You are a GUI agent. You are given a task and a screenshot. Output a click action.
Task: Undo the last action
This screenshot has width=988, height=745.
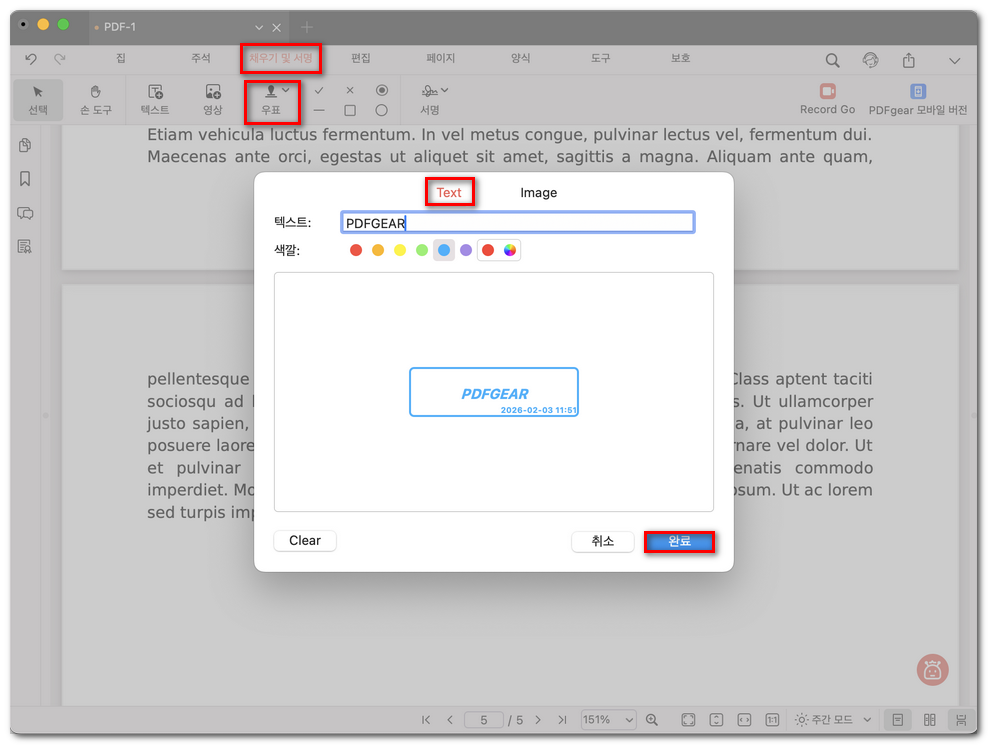30,59
